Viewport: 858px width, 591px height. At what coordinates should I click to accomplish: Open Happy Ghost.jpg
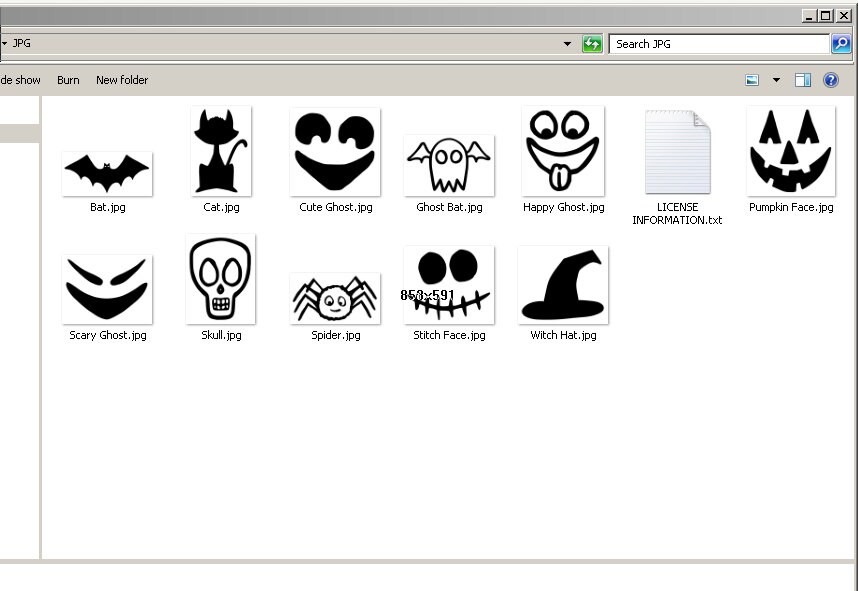click(562, 151)
